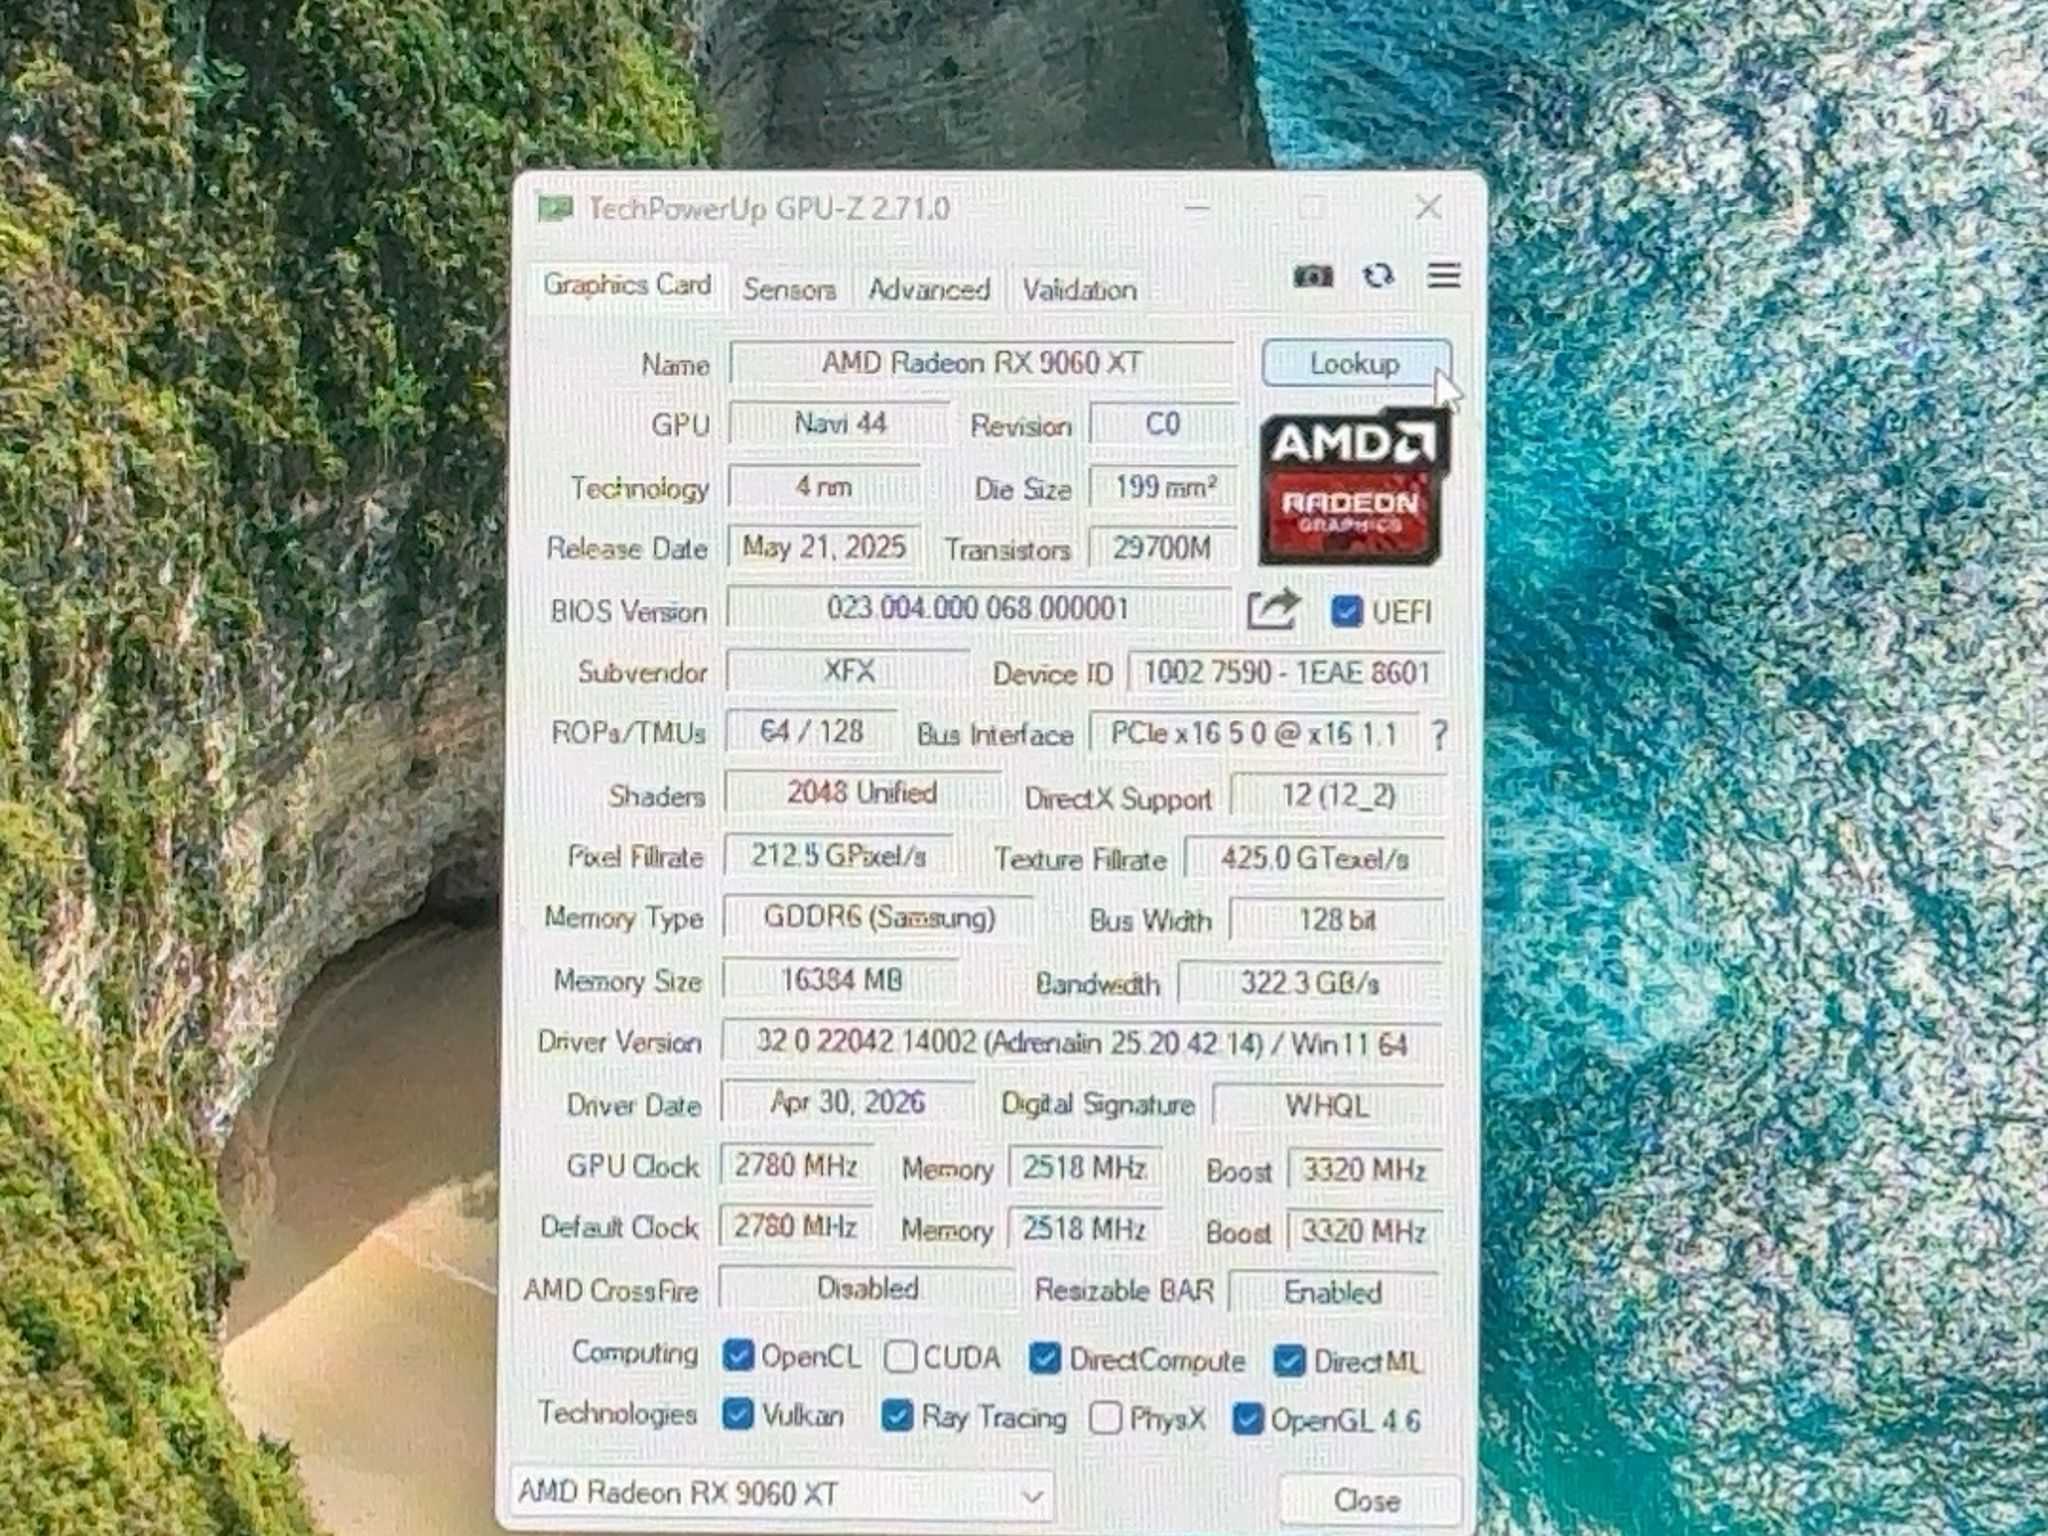Screen dimensions: 2048x1536
Task: Take a GPU-Z screenshot with camera icon
Action: [x=1313, y=276]
